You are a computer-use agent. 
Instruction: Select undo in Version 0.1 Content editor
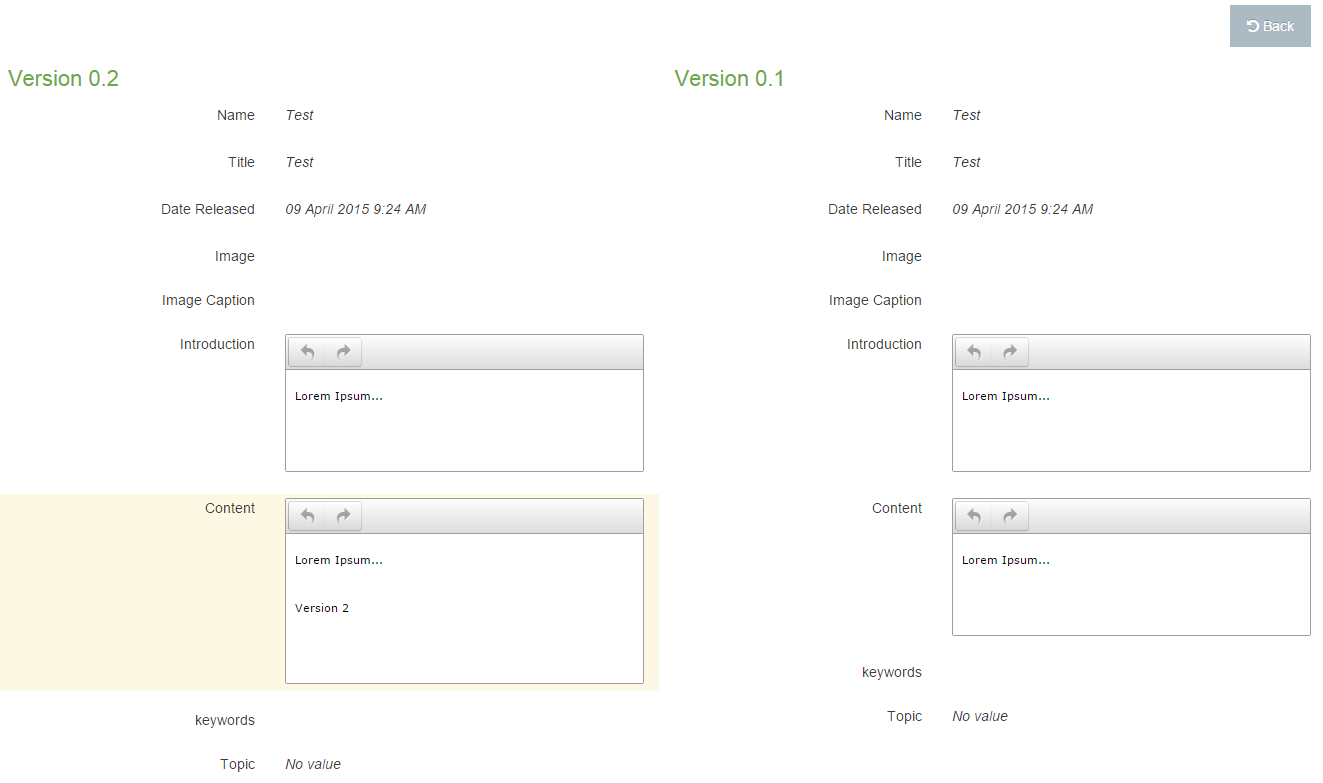coord(975,516)
